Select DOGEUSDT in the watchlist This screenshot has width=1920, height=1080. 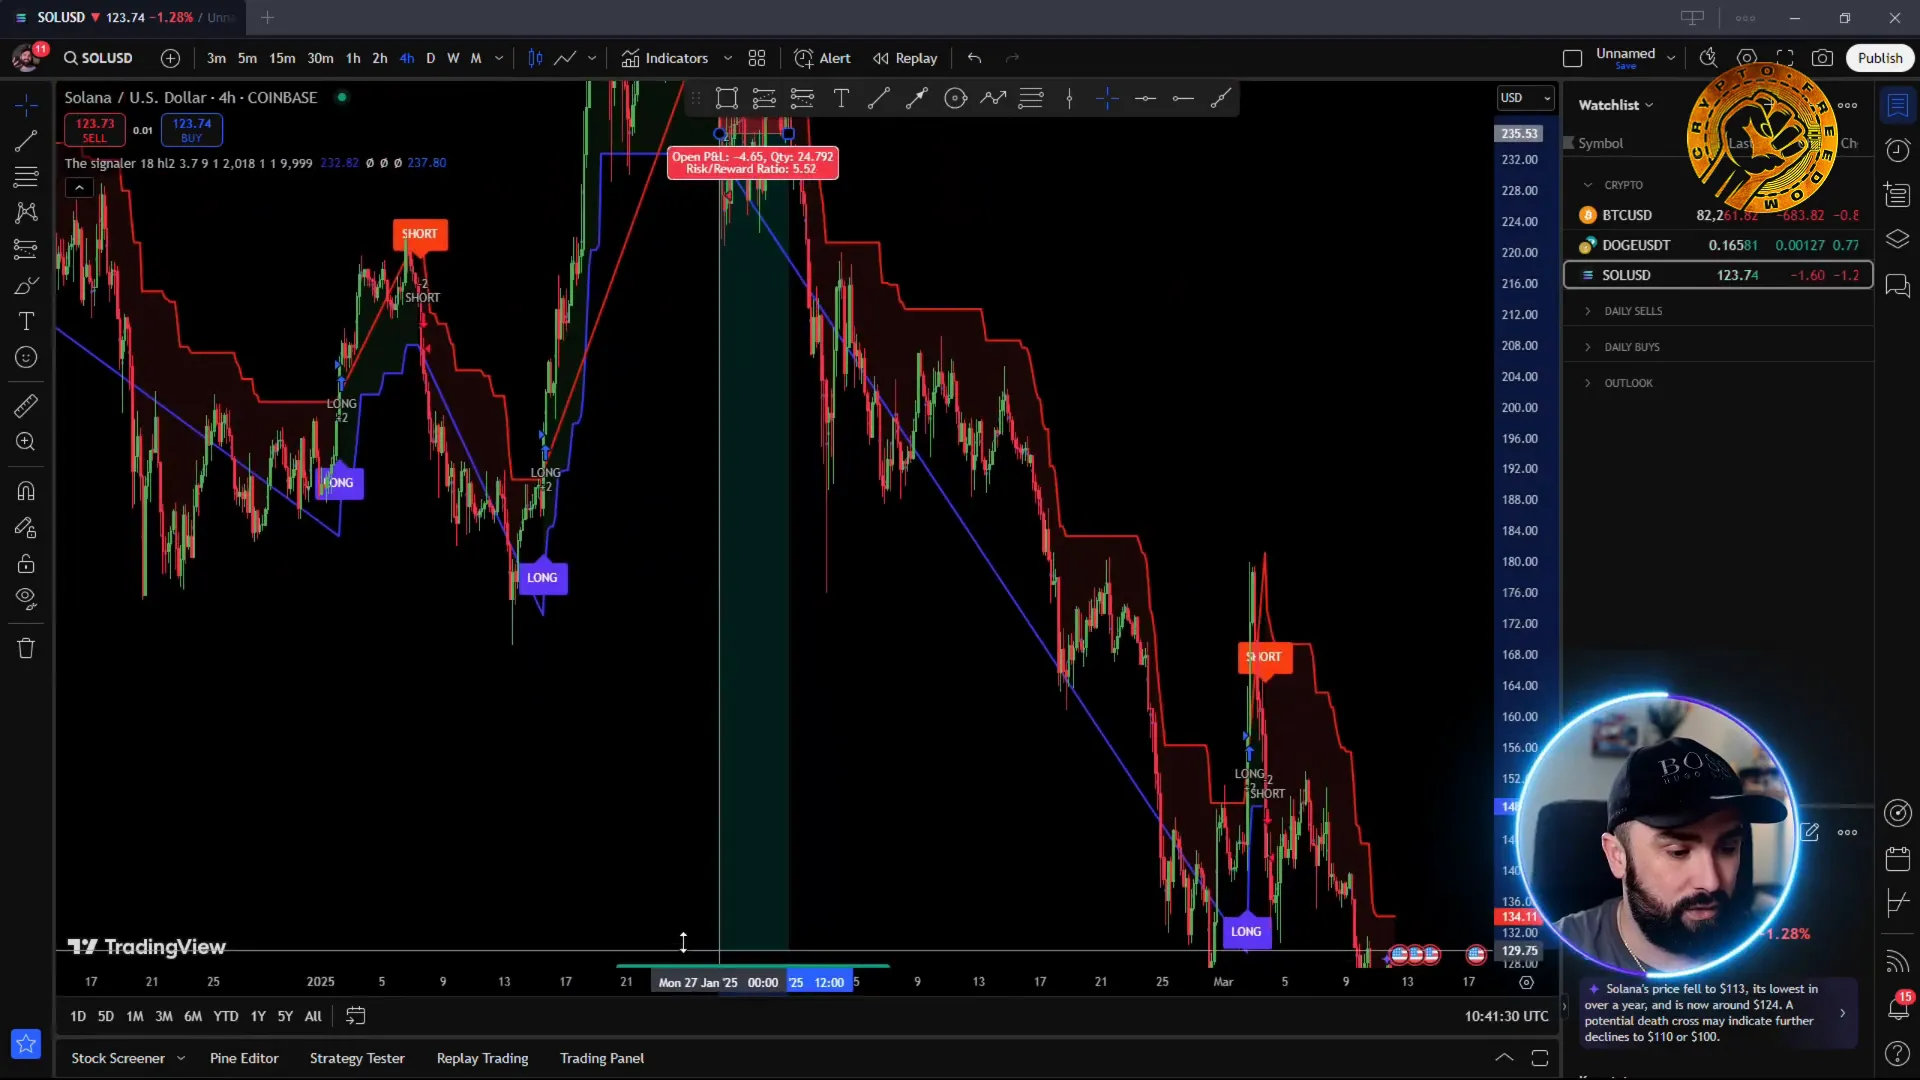[1718, 245]
